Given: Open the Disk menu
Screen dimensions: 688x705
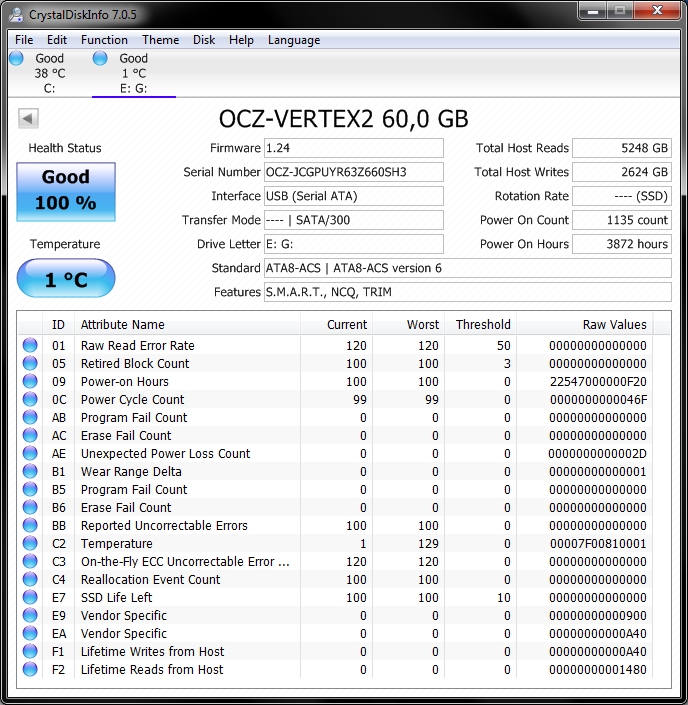Looking at the screenshot, I should click(204, 40).
